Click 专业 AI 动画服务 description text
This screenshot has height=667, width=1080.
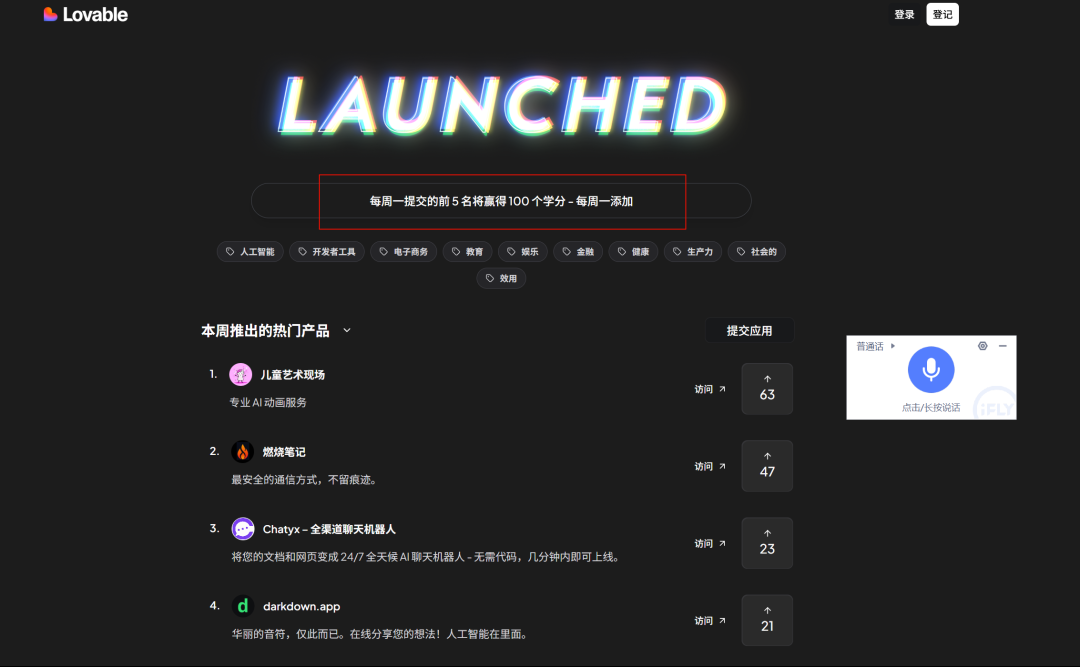268,402
